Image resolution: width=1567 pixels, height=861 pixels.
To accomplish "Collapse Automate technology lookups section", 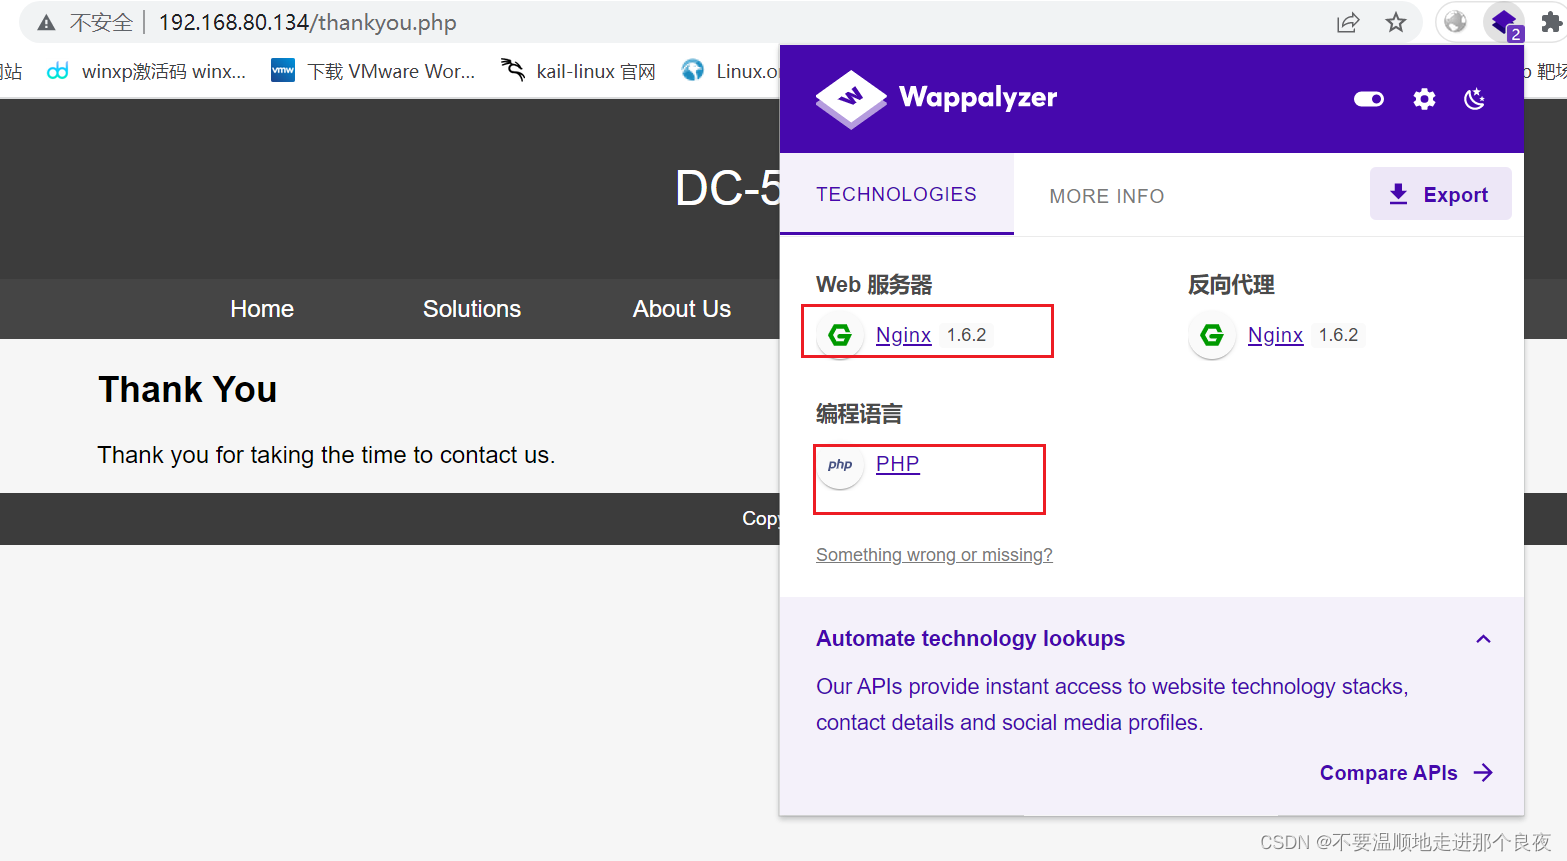I will [1483, 639].
